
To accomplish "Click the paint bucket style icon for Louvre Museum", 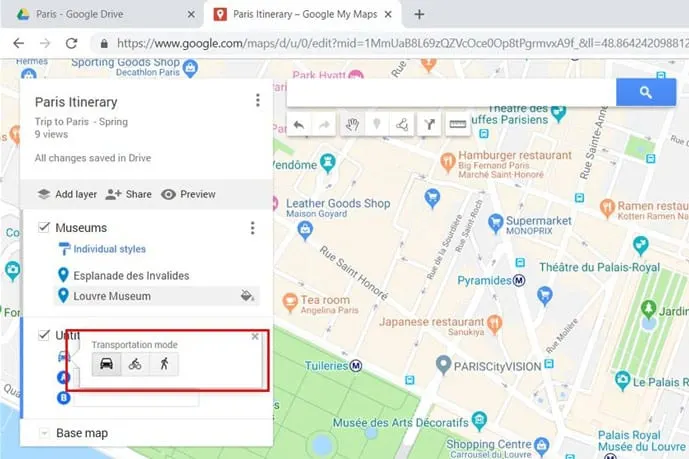I will point(247,296).
